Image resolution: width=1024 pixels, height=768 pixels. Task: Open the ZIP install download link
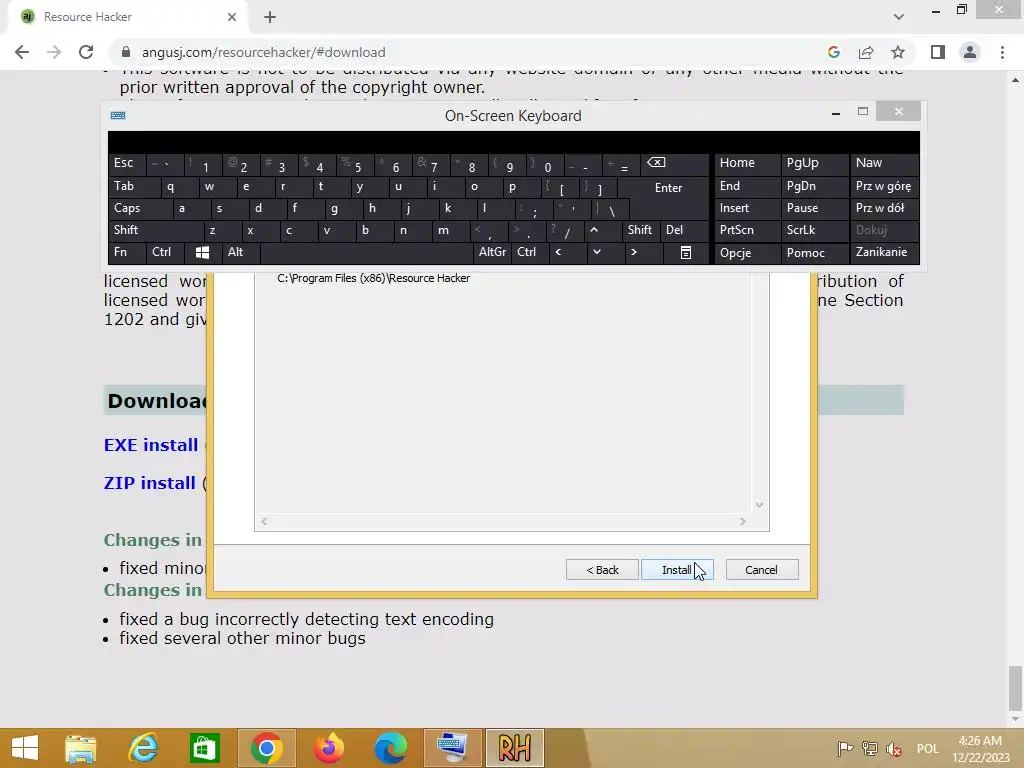150,483
